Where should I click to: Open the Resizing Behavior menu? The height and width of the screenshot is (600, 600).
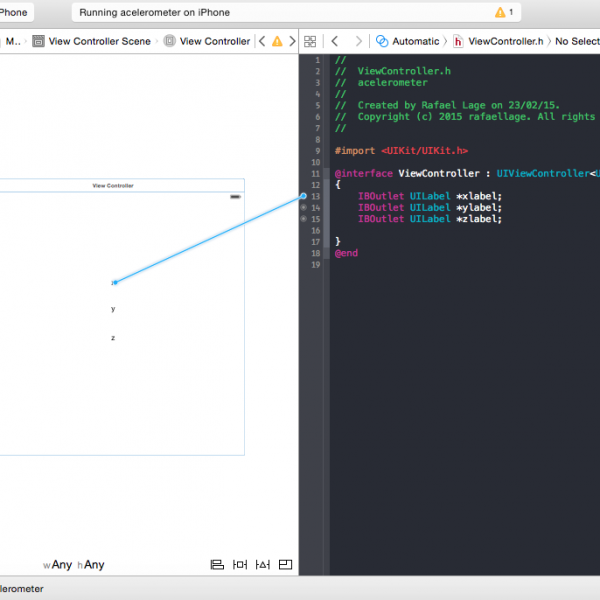285,565
